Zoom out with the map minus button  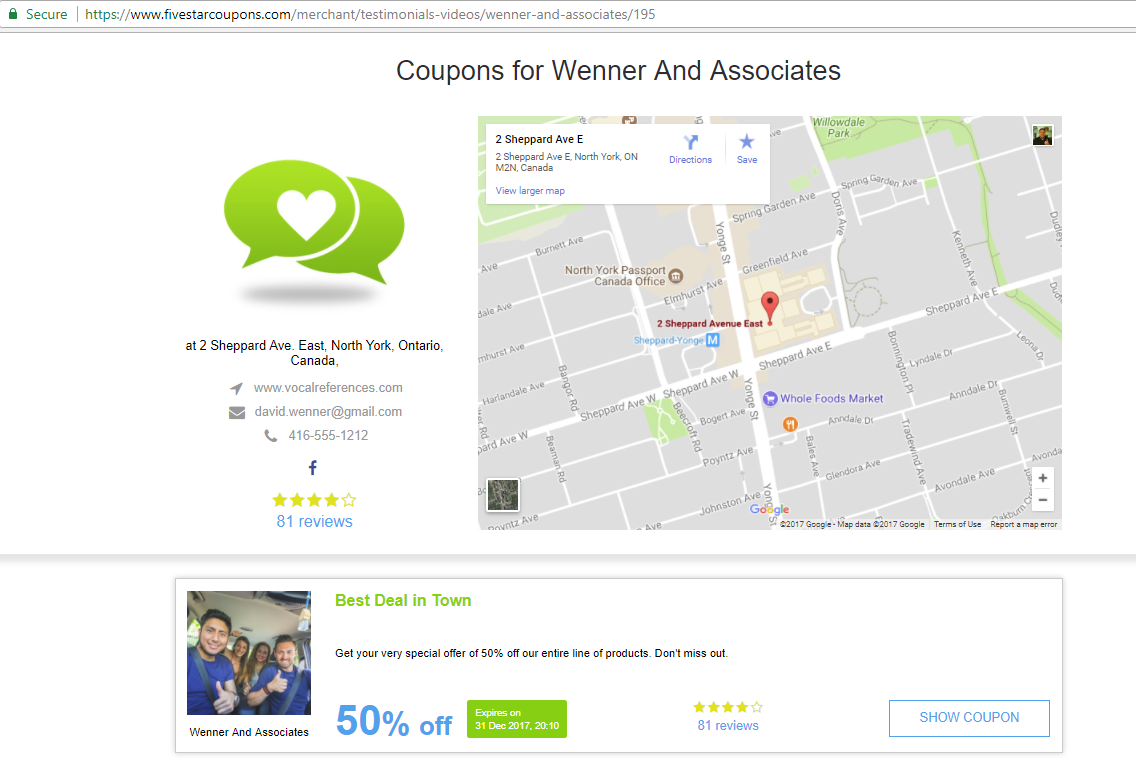(x=1043, y=500)
